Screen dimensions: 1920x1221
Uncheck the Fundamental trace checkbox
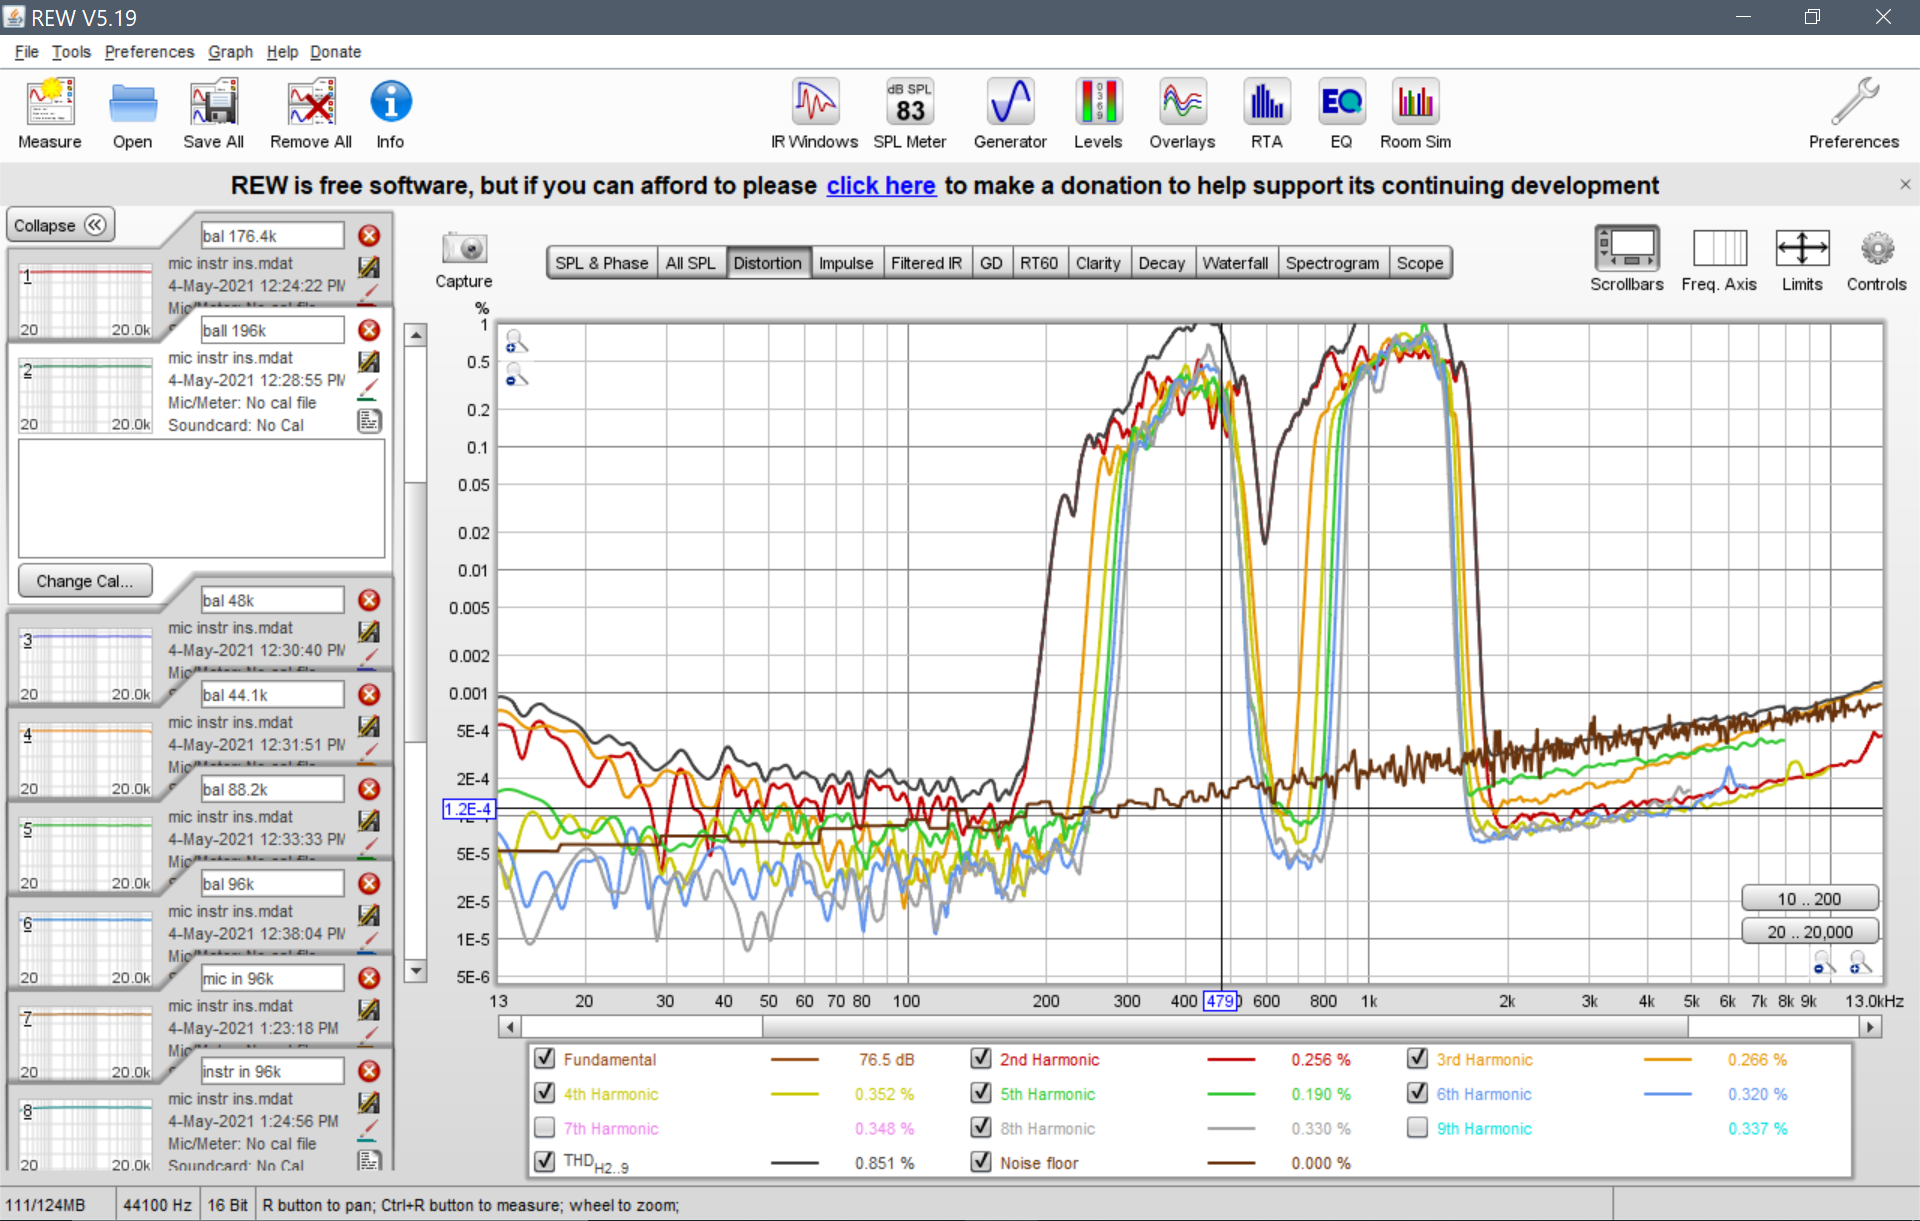tap(545, 1058)
